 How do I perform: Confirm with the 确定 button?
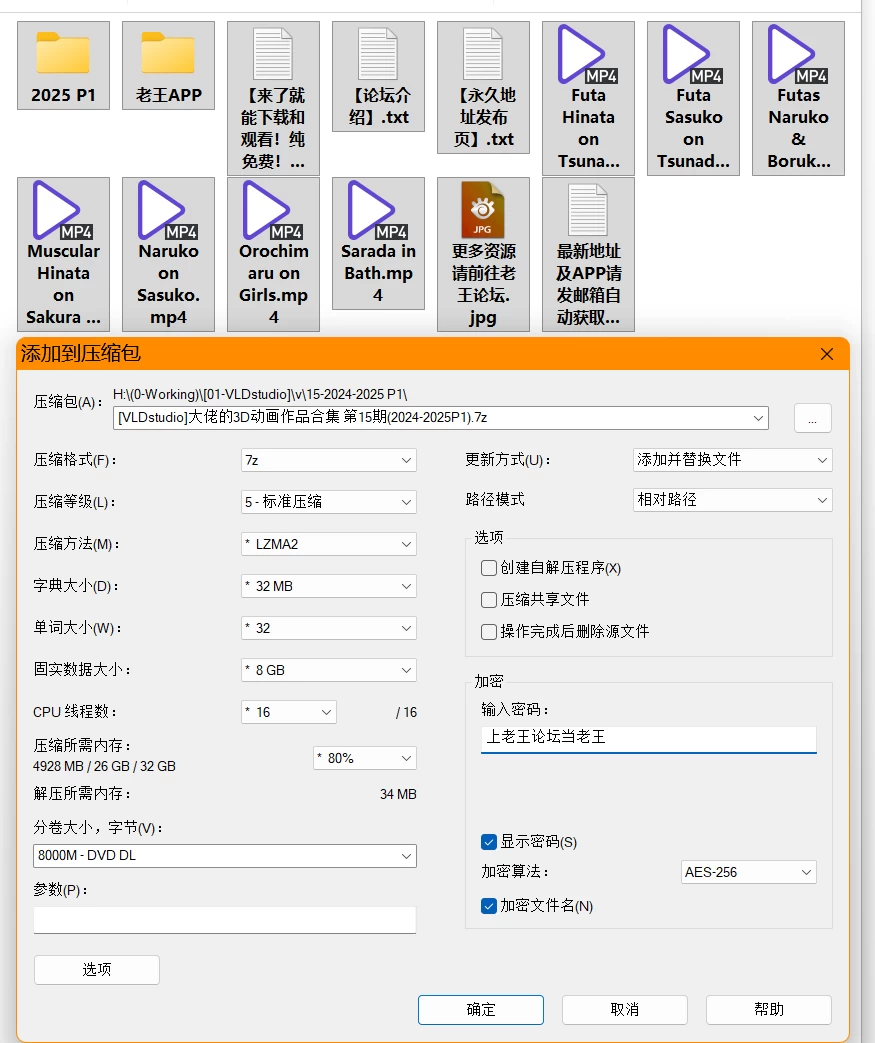pos(481,1010)
